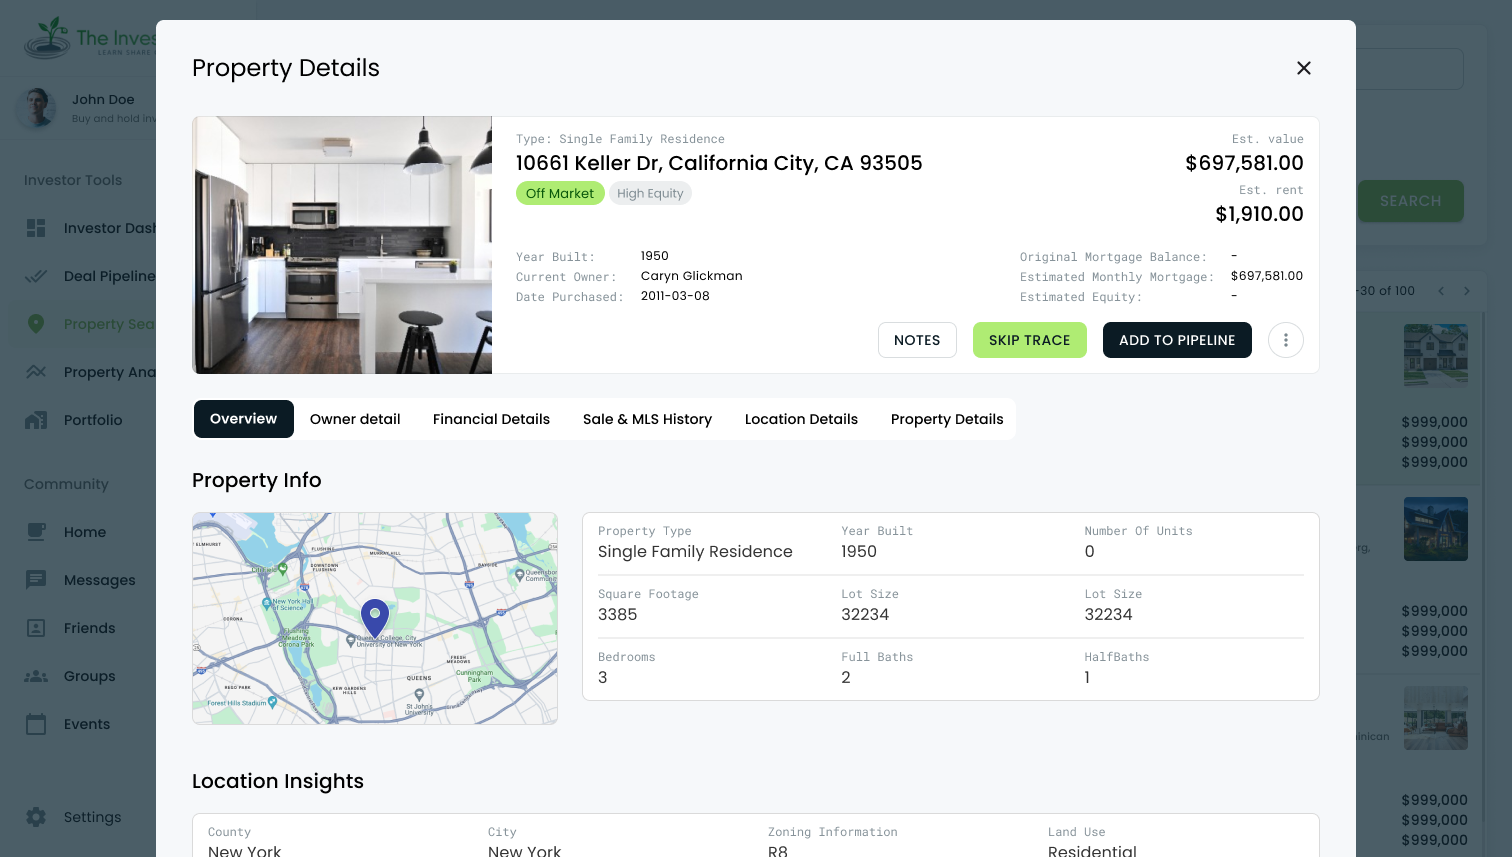Click the Investor Dashboard grid icon

click(x=36, y=228)
